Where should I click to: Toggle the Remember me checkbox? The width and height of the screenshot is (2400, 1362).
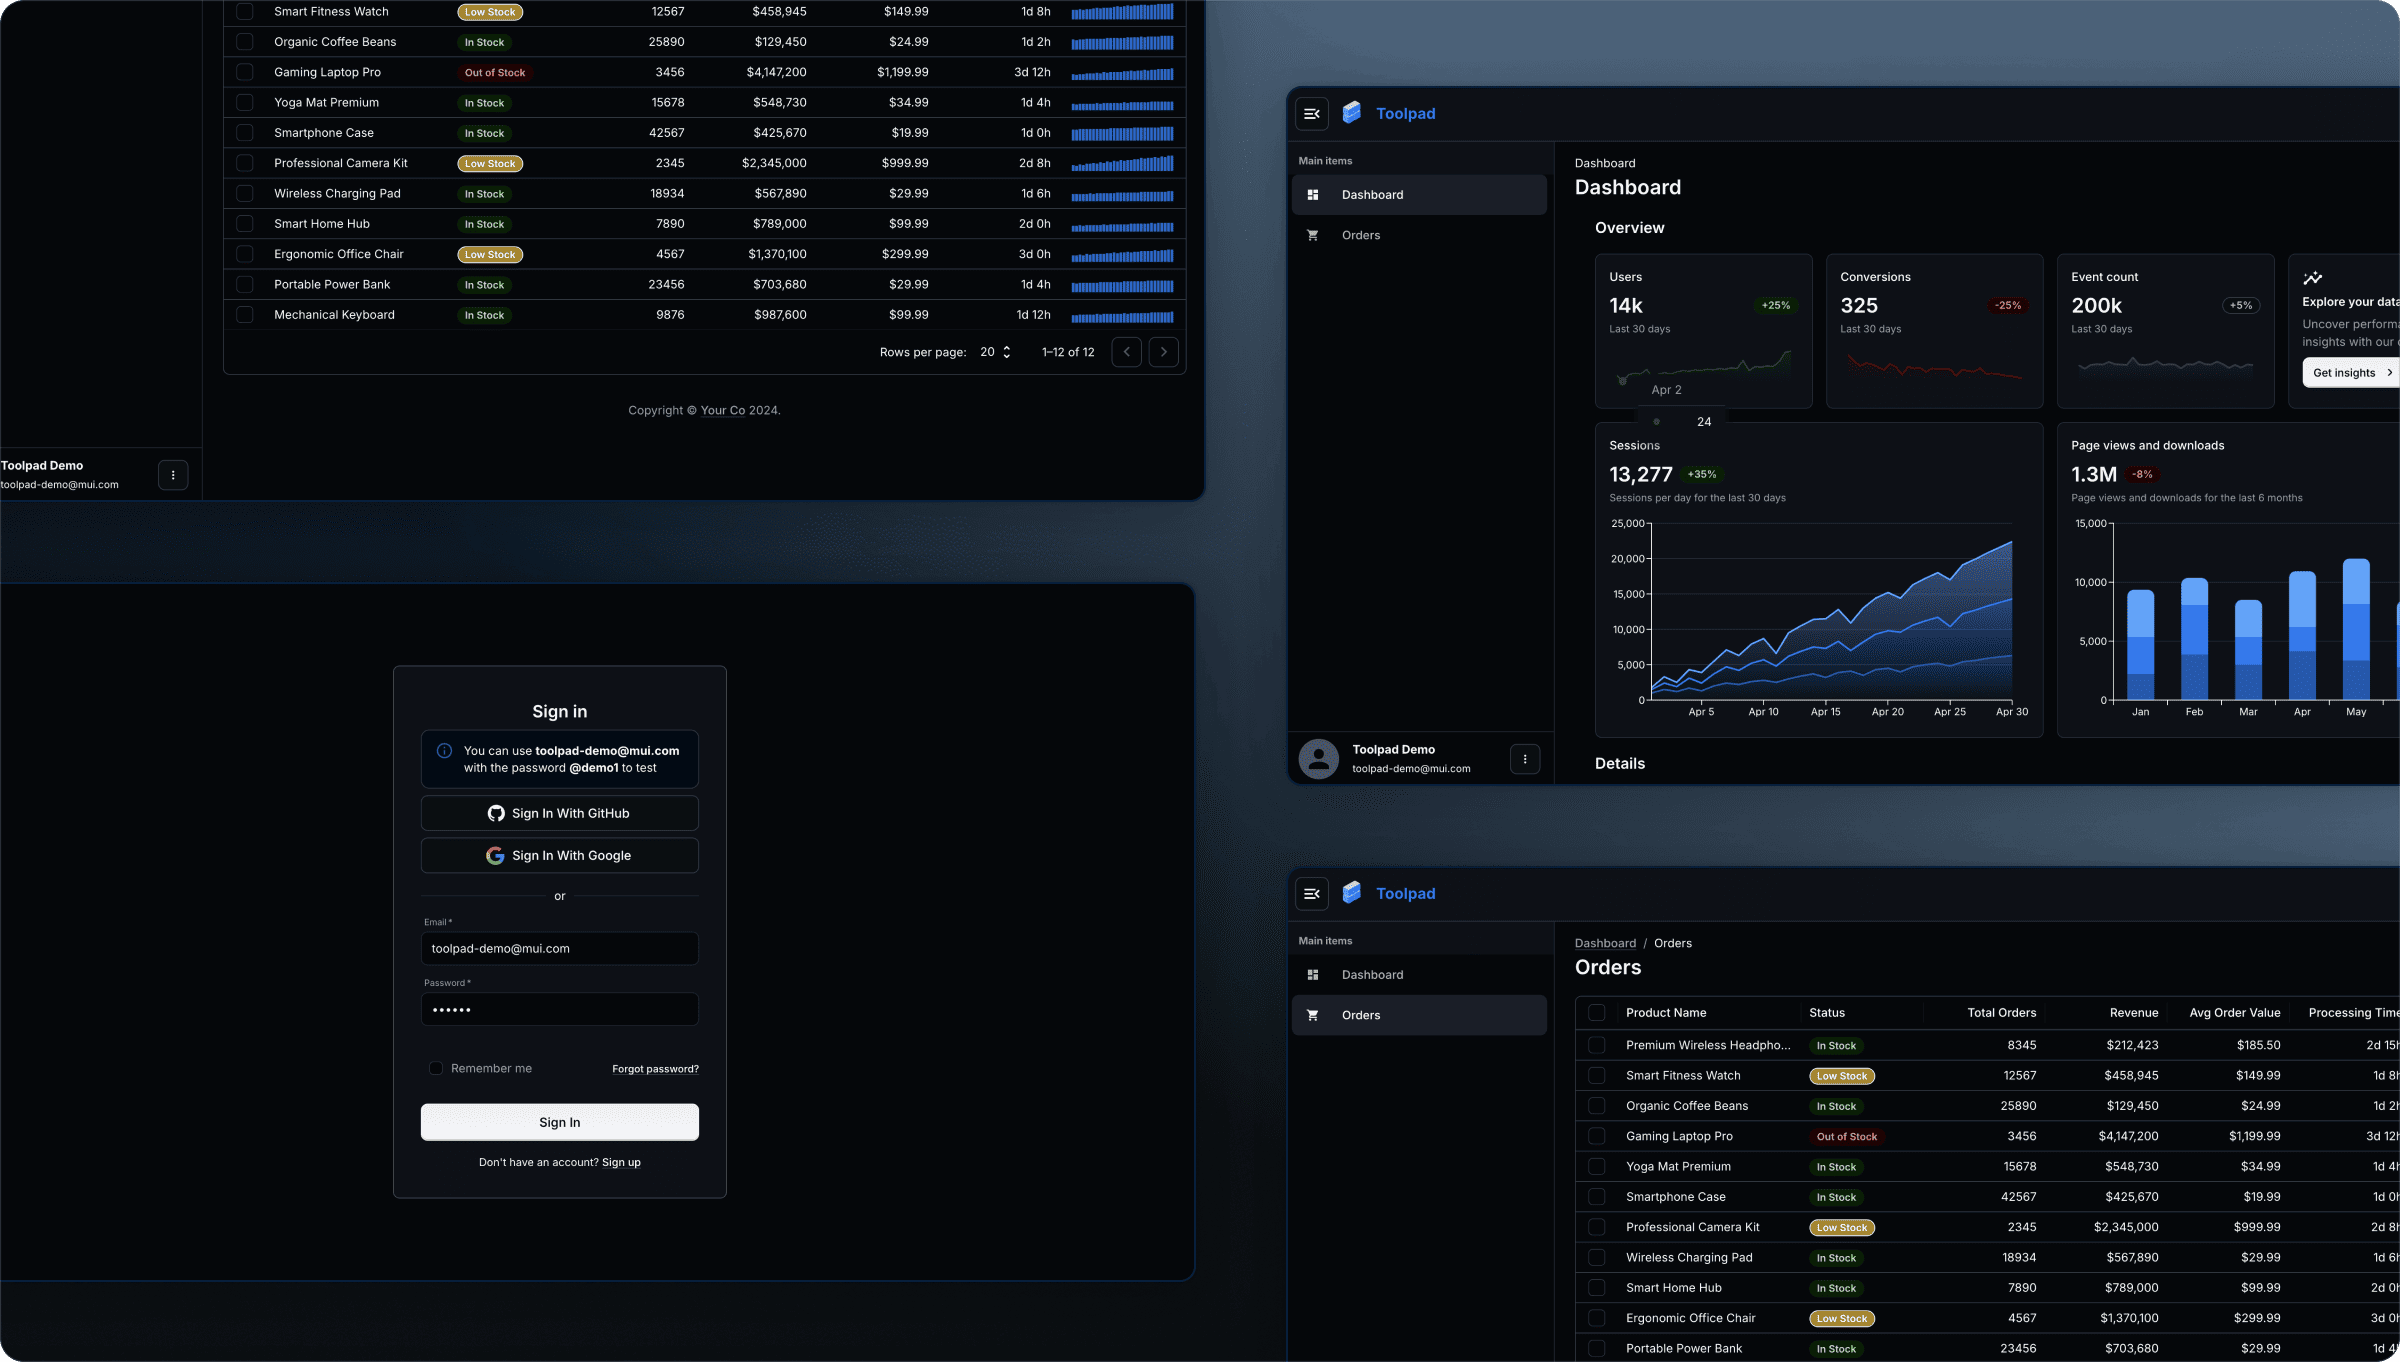(435, 1068)
